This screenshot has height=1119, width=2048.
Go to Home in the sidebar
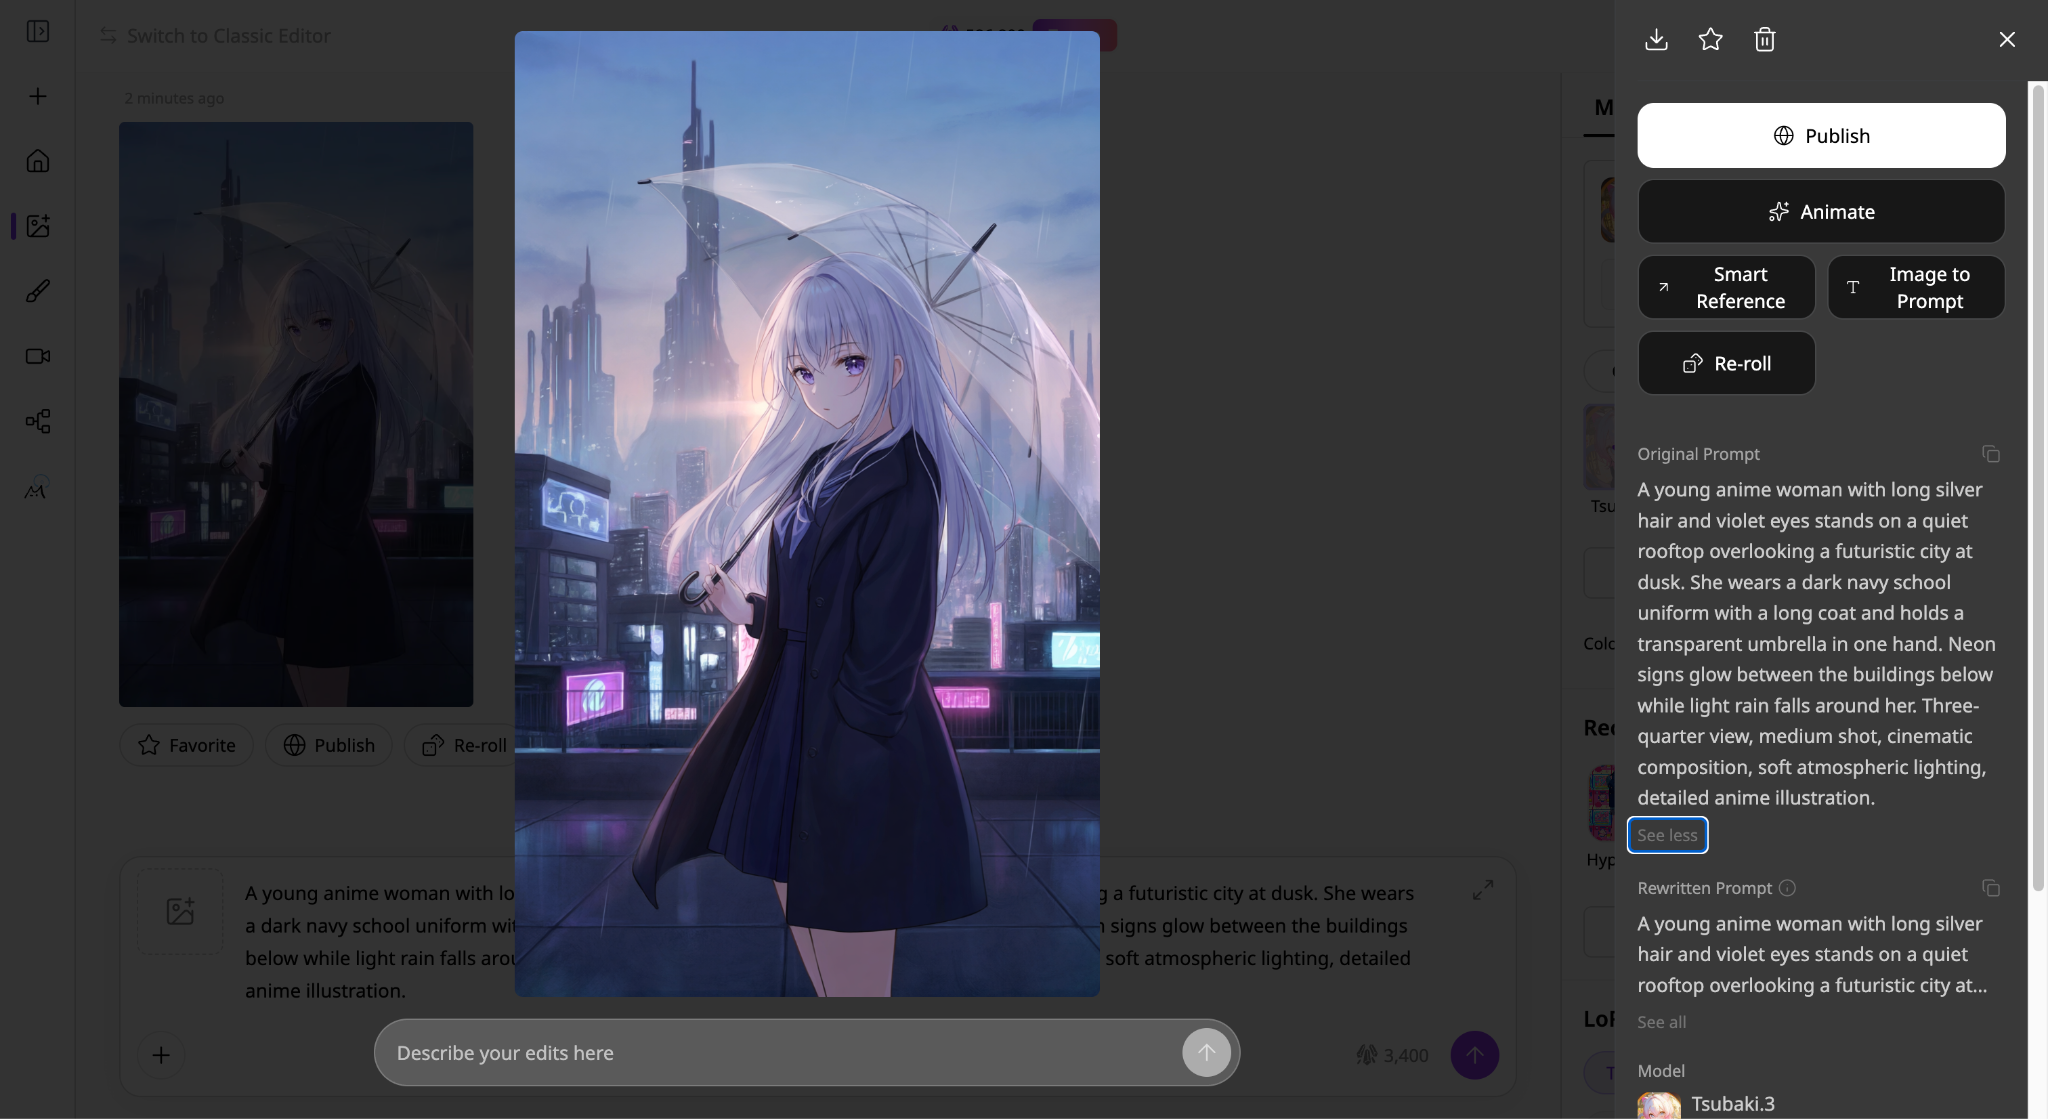38,161
